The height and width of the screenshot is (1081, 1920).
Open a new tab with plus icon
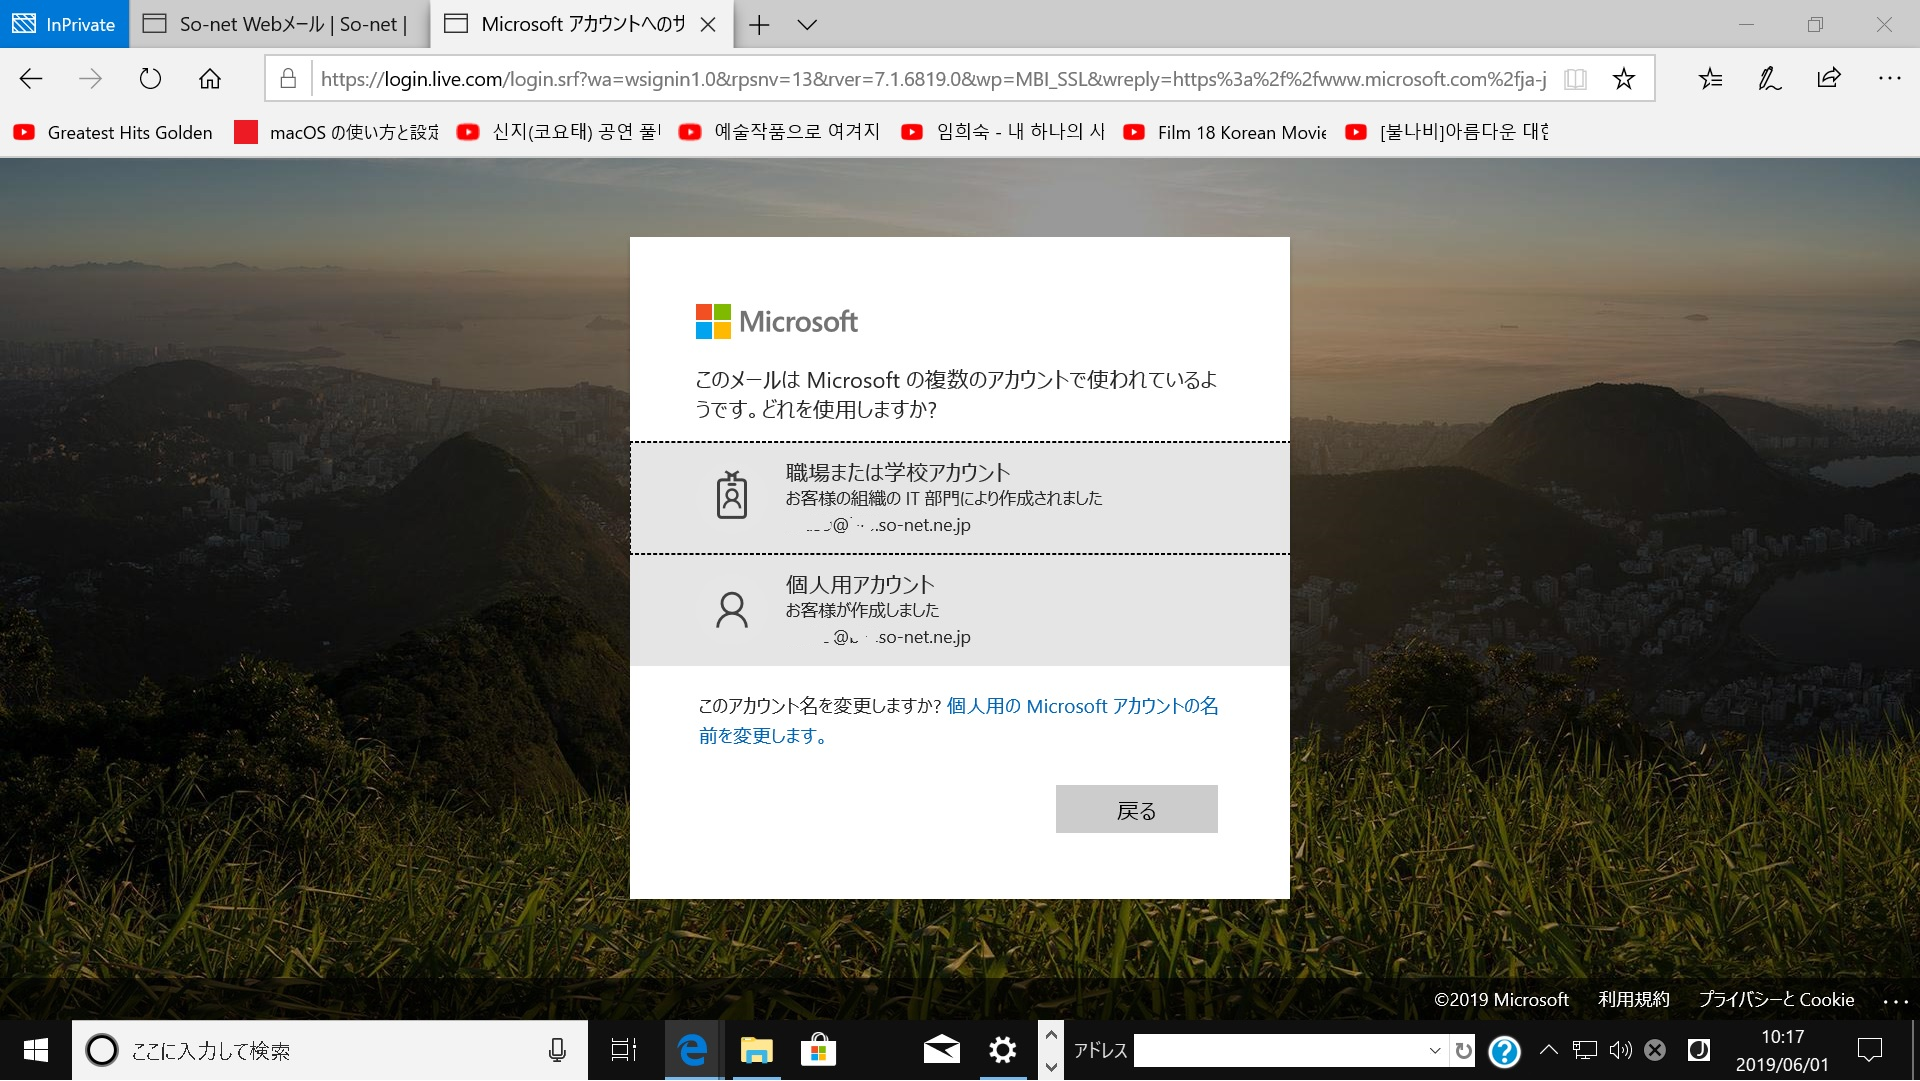(759, 25)
